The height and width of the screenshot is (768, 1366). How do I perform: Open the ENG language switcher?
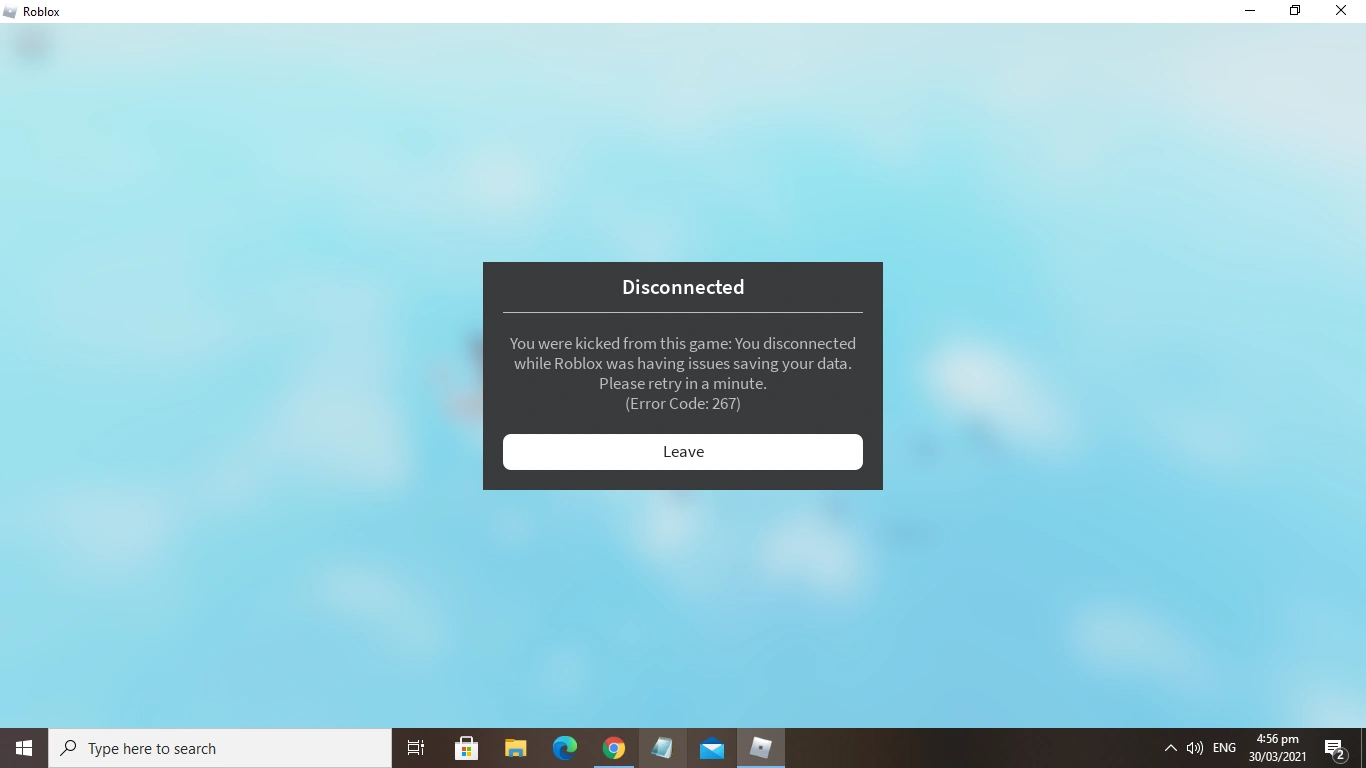1223,747
